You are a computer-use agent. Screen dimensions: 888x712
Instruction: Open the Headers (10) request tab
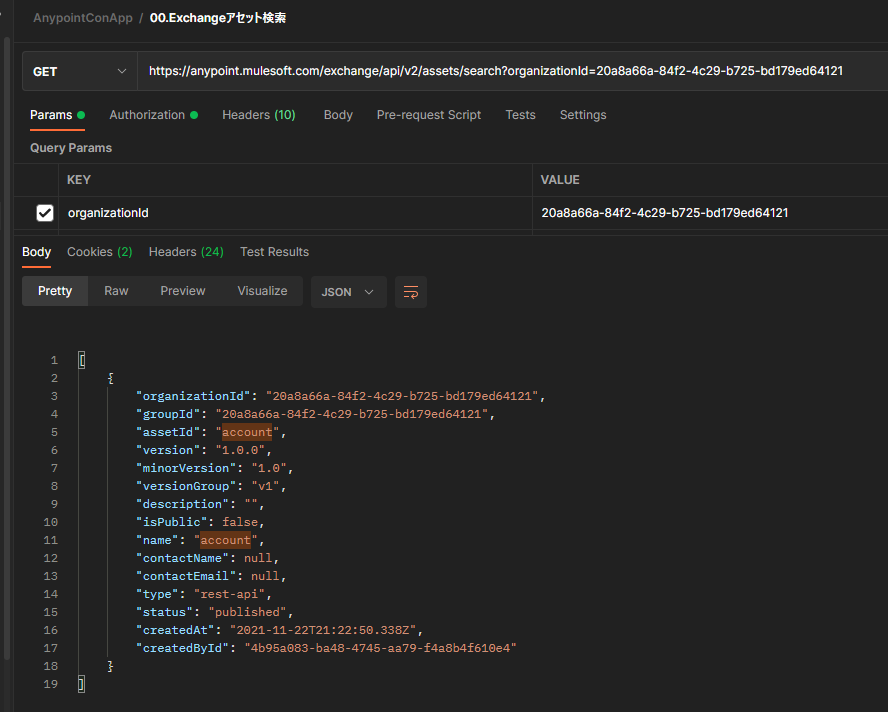click(258, 115)
